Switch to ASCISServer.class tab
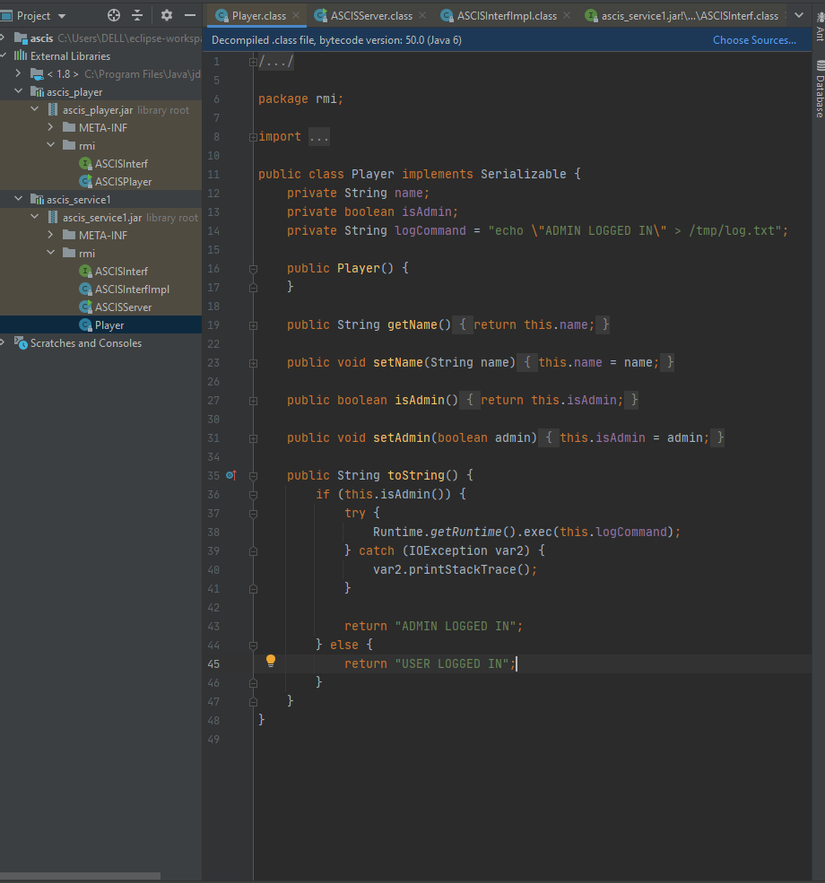The width and height of the screenshot is (825, 883). coord(370,16)
